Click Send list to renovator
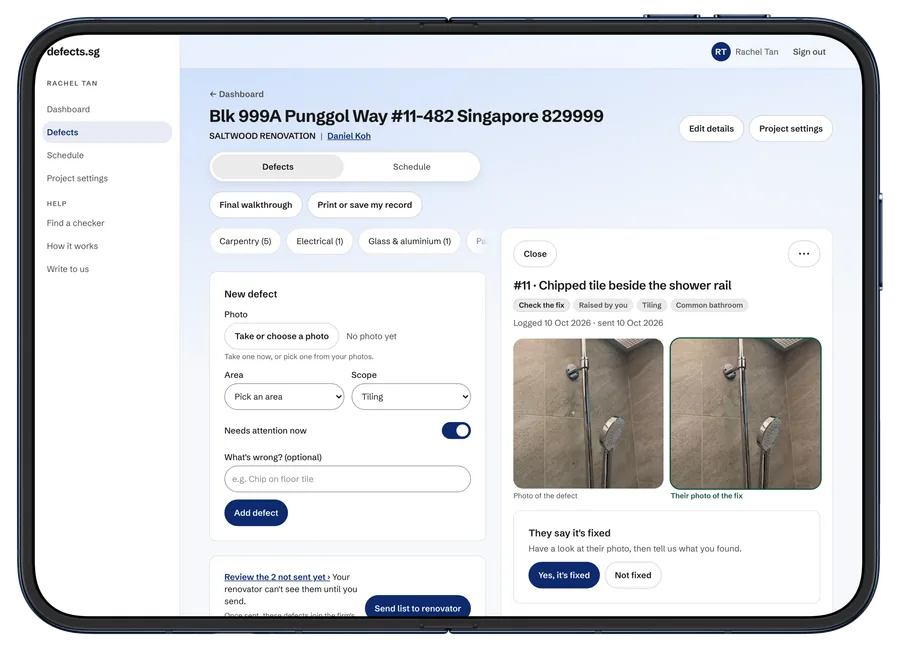The image size is (897, 651). (418, 608)
